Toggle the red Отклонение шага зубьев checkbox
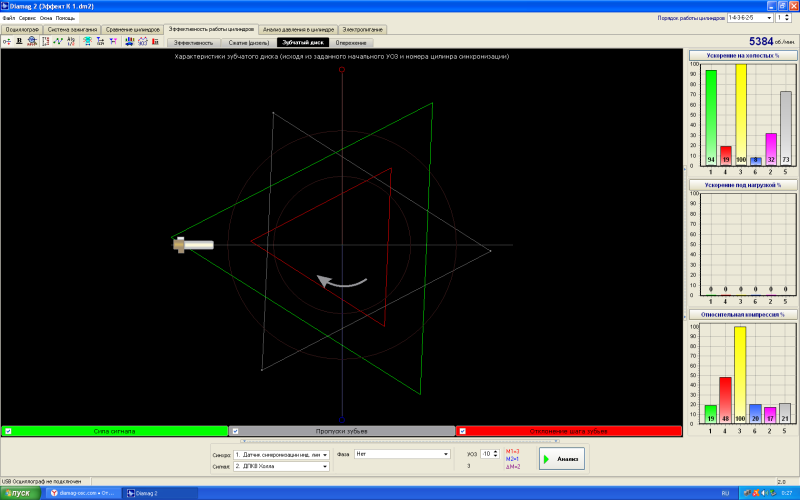Screen dimensions: 800x500 [462, 431]
